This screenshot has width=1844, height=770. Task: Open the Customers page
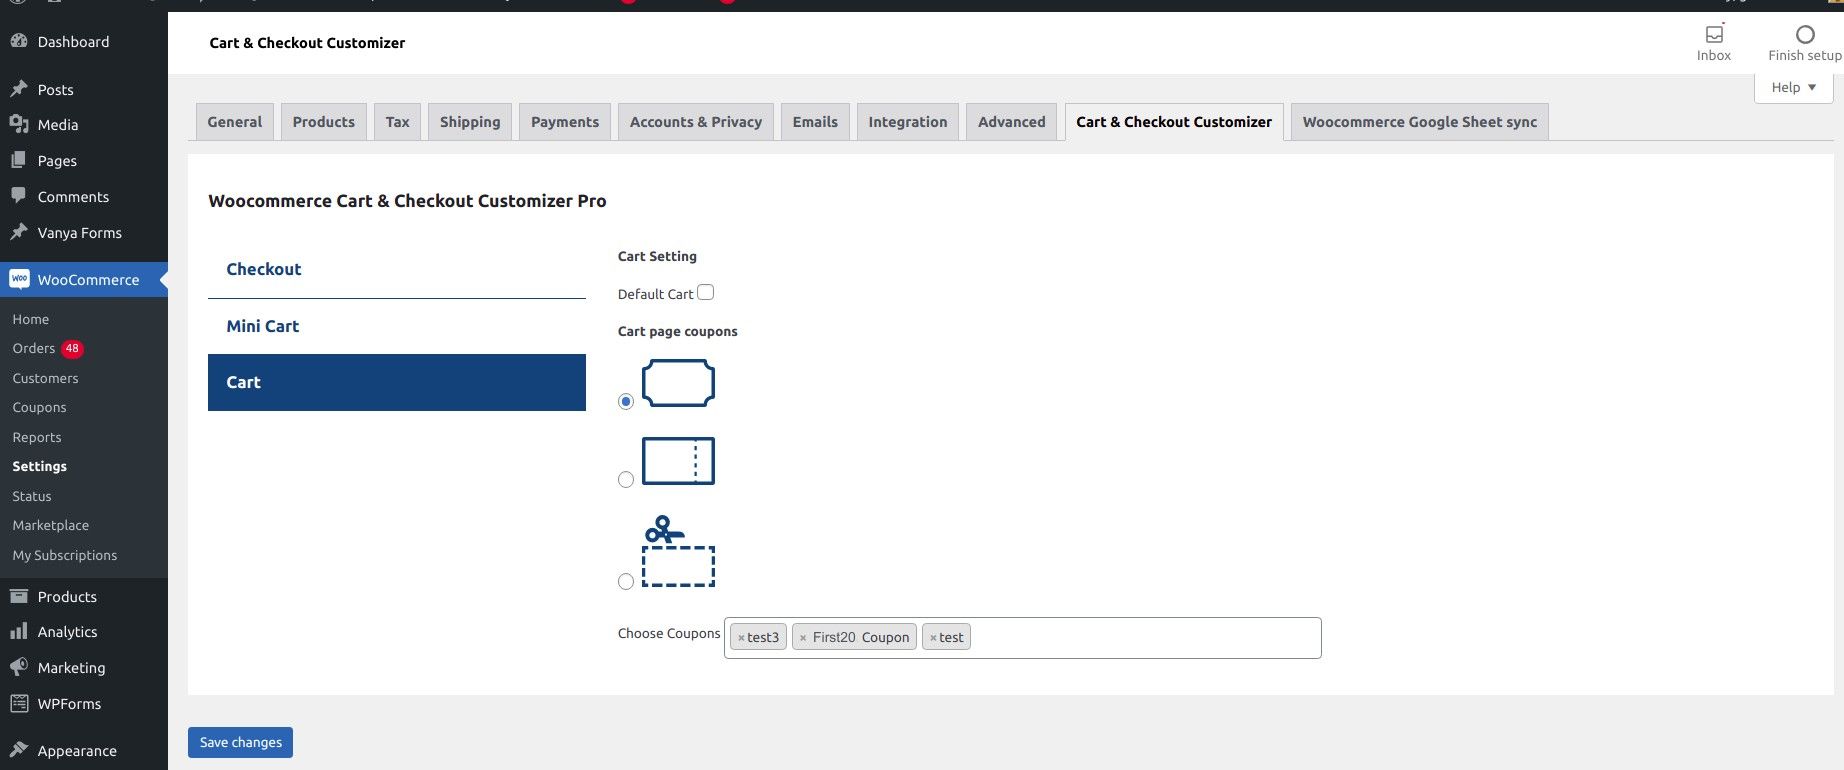(45, 378)
